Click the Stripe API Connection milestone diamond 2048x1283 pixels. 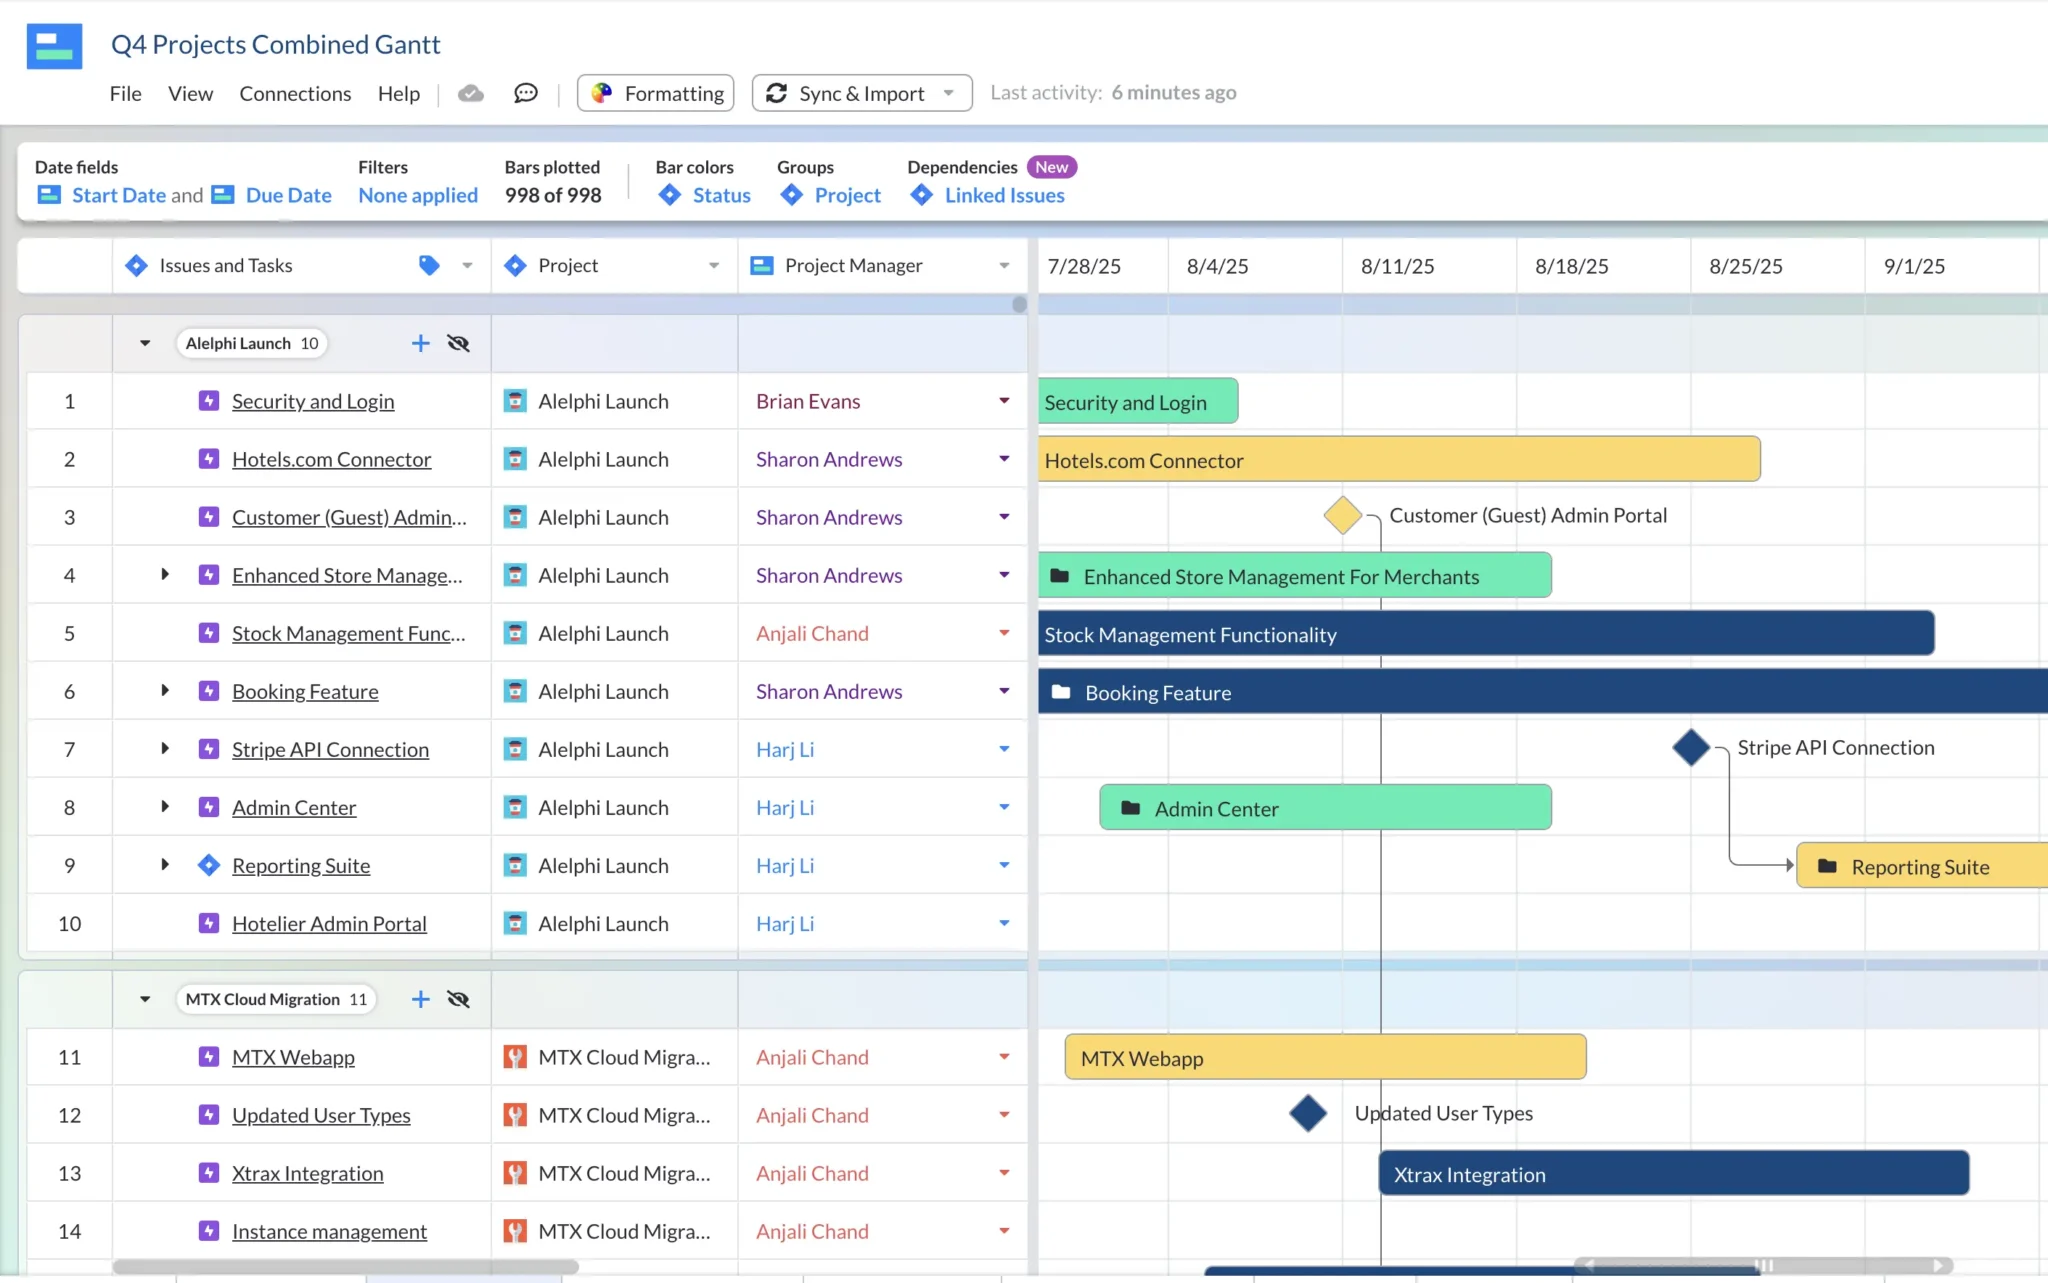[1691, 747]
